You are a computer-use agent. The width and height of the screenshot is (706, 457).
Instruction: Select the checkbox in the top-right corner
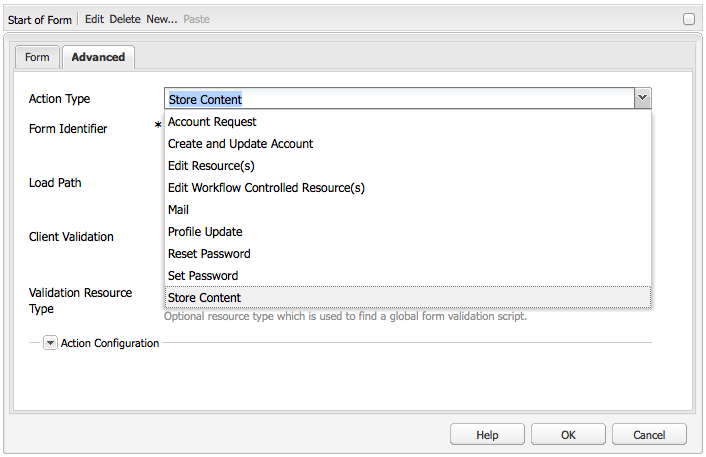(689, 19)
